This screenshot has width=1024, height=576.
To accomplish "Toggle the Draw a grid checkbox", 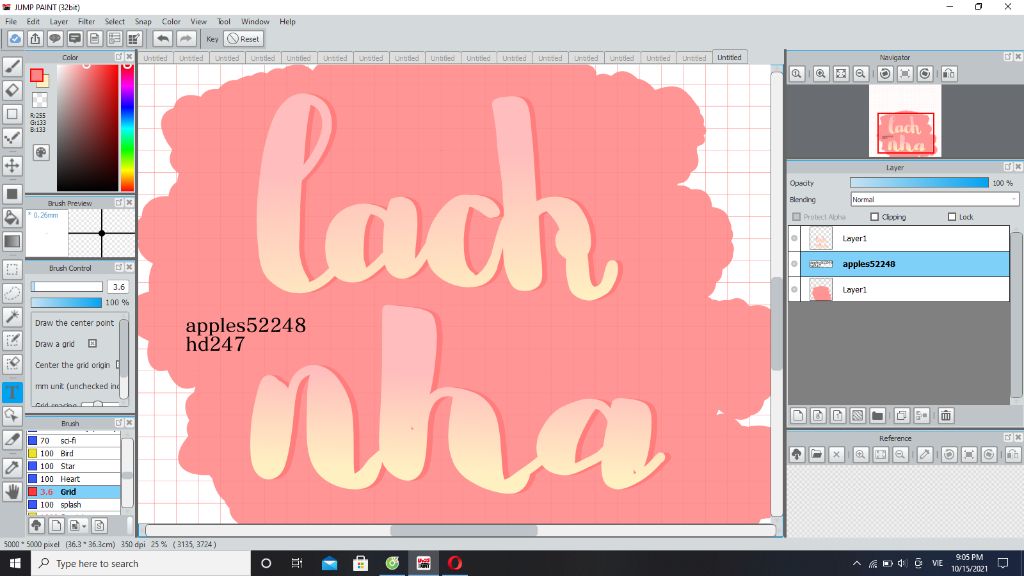I will coord(92,344).
